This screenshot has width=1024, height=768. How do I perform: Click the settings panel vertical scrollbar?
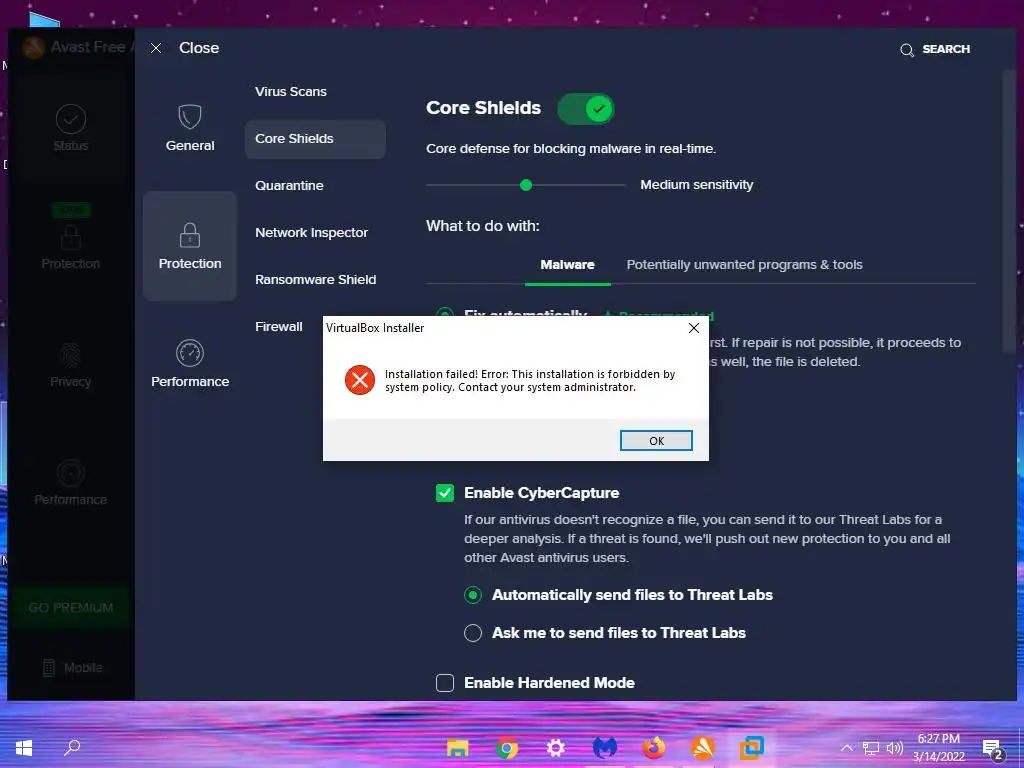click(1008, 212)
